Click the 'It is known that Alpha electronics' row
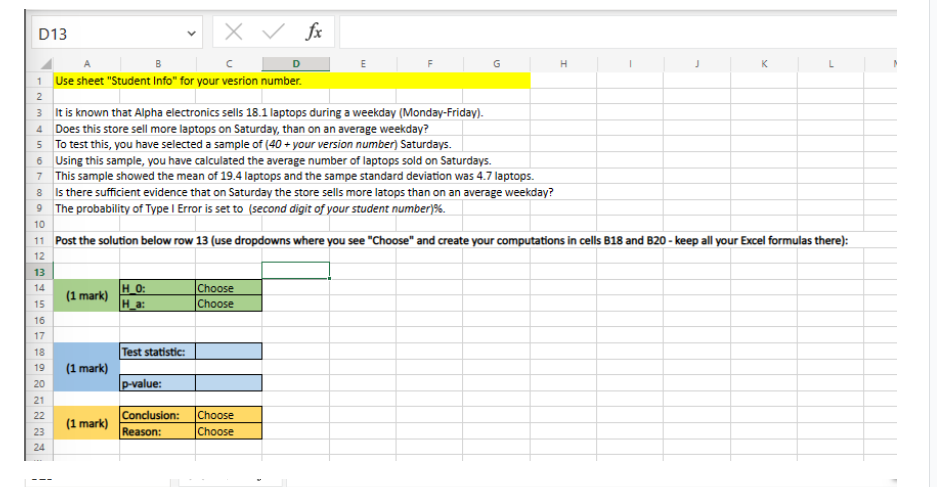 click(269, 112)
